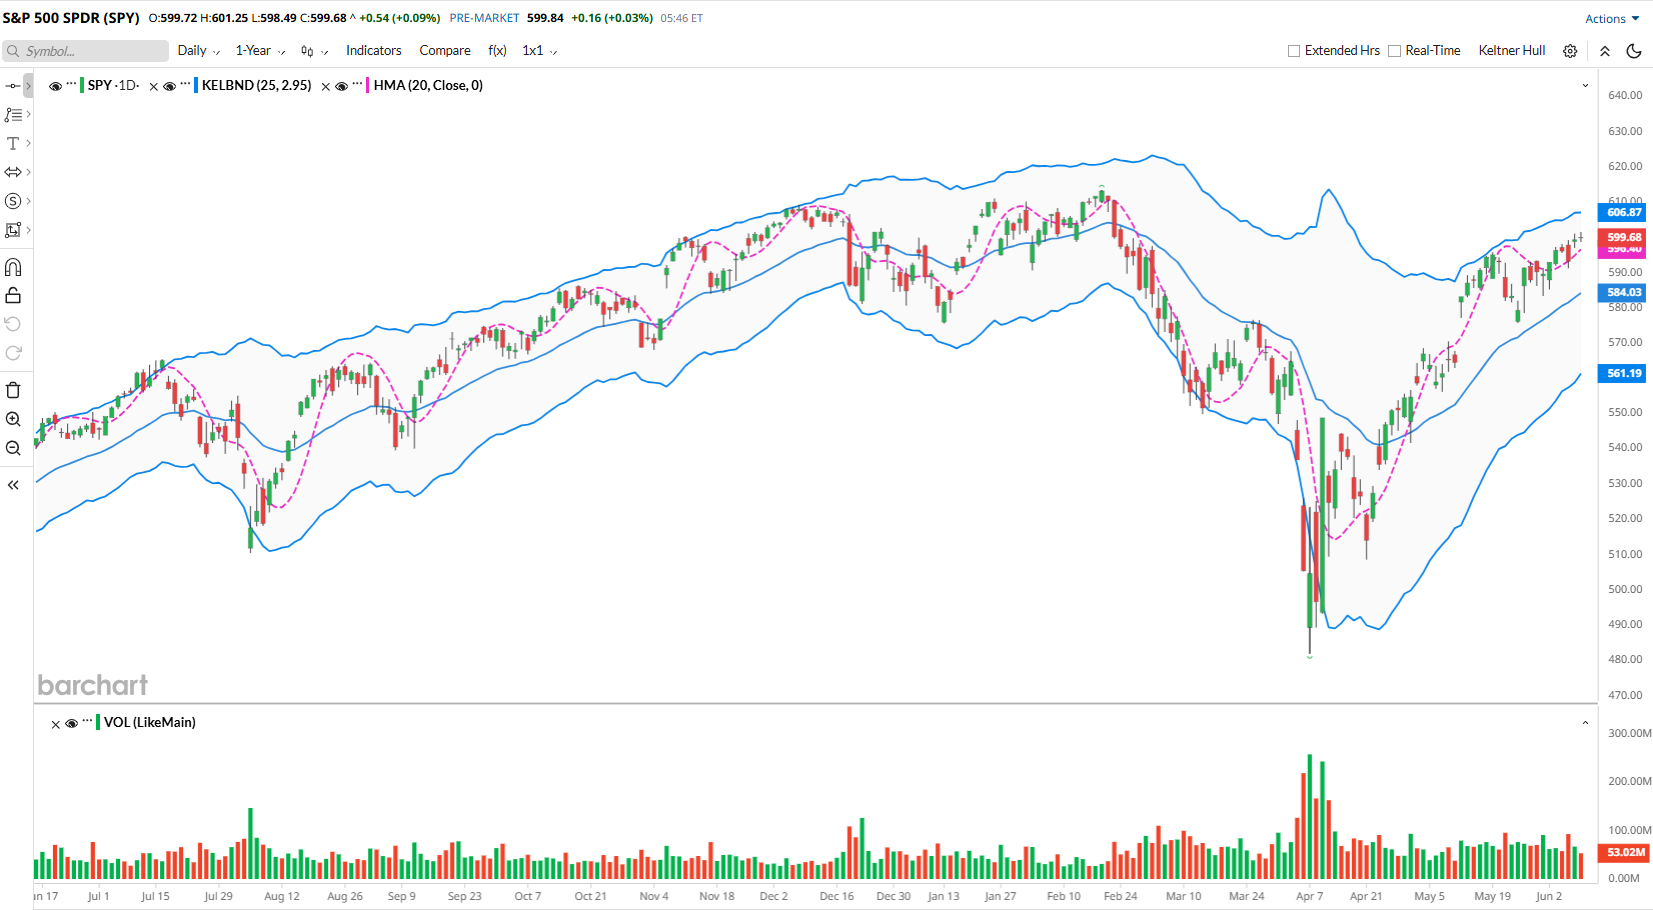The image size is (1653, 910).
Task: Zoom in on the chart
Action: tap(13, 419)
